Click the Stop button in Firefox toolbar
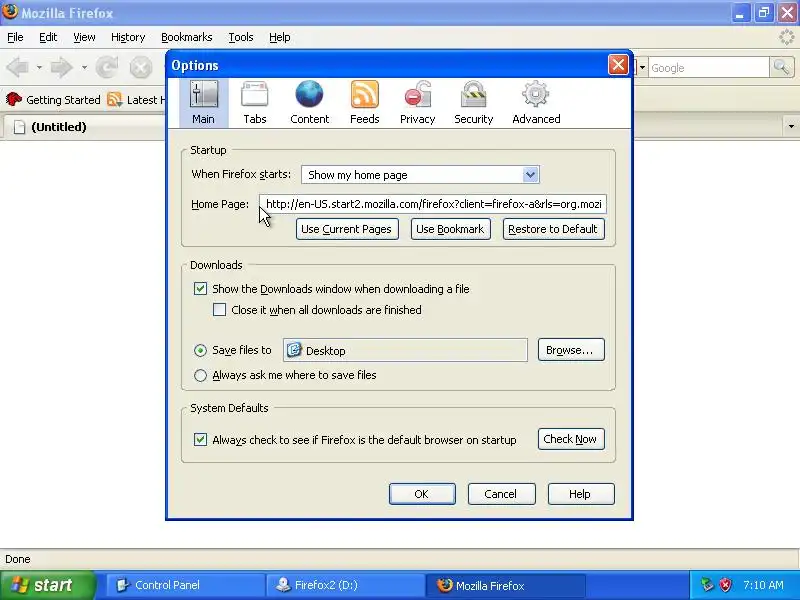 [140, 67]
